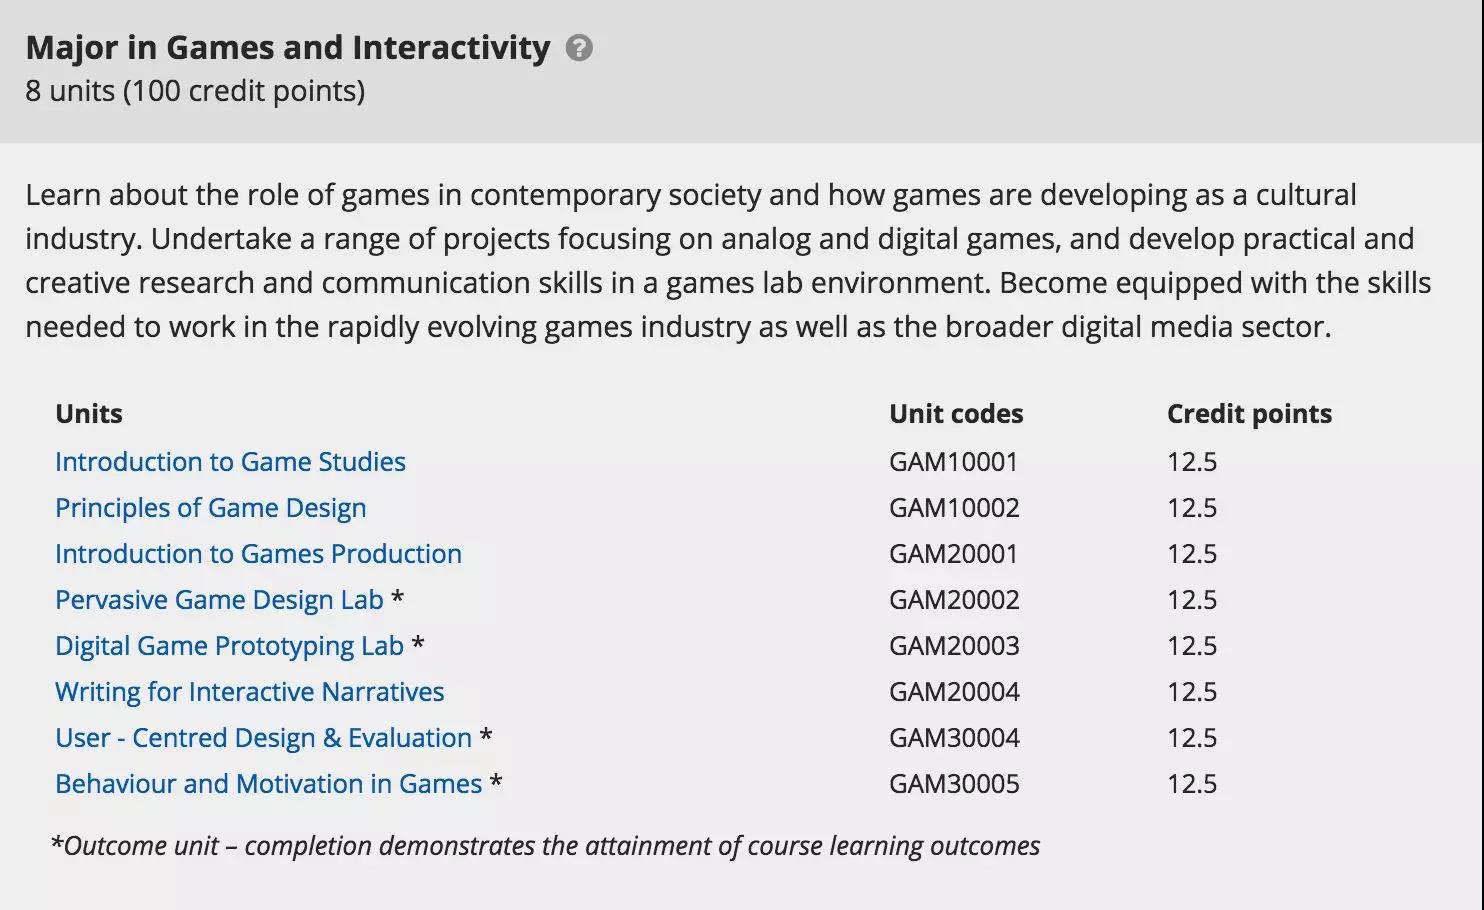Click the help question mark icon
1484x910 pixels.
click(x=579, y=48)
